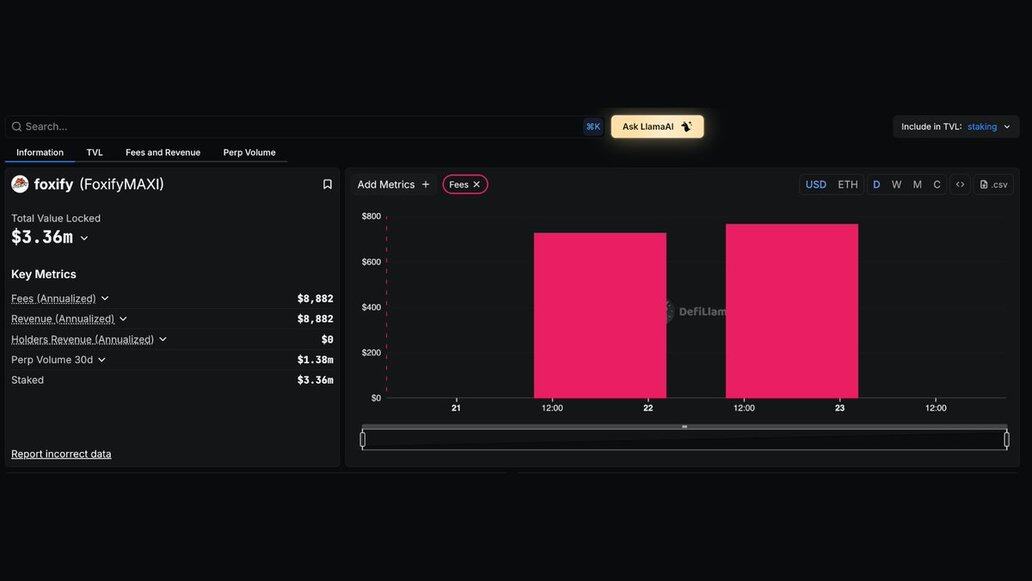
Task: Download chart data as .csv
Action: pos(994,184)
